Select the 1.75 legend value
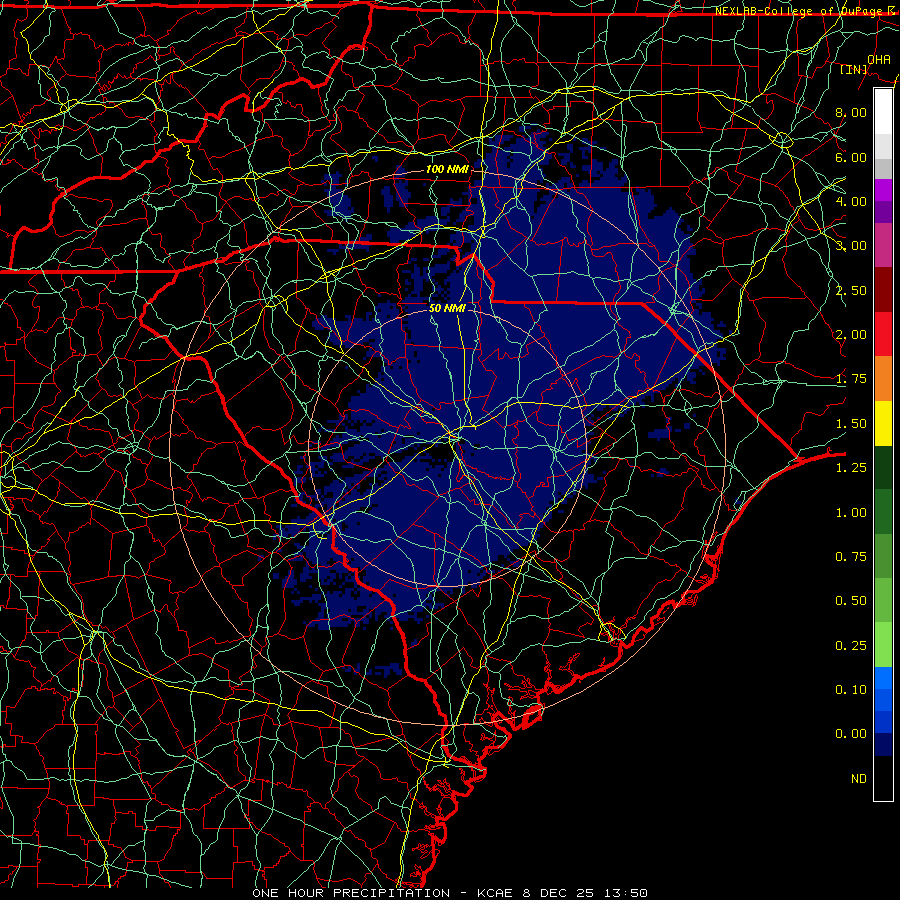This screenshot has width=900, height=900. 851,379
